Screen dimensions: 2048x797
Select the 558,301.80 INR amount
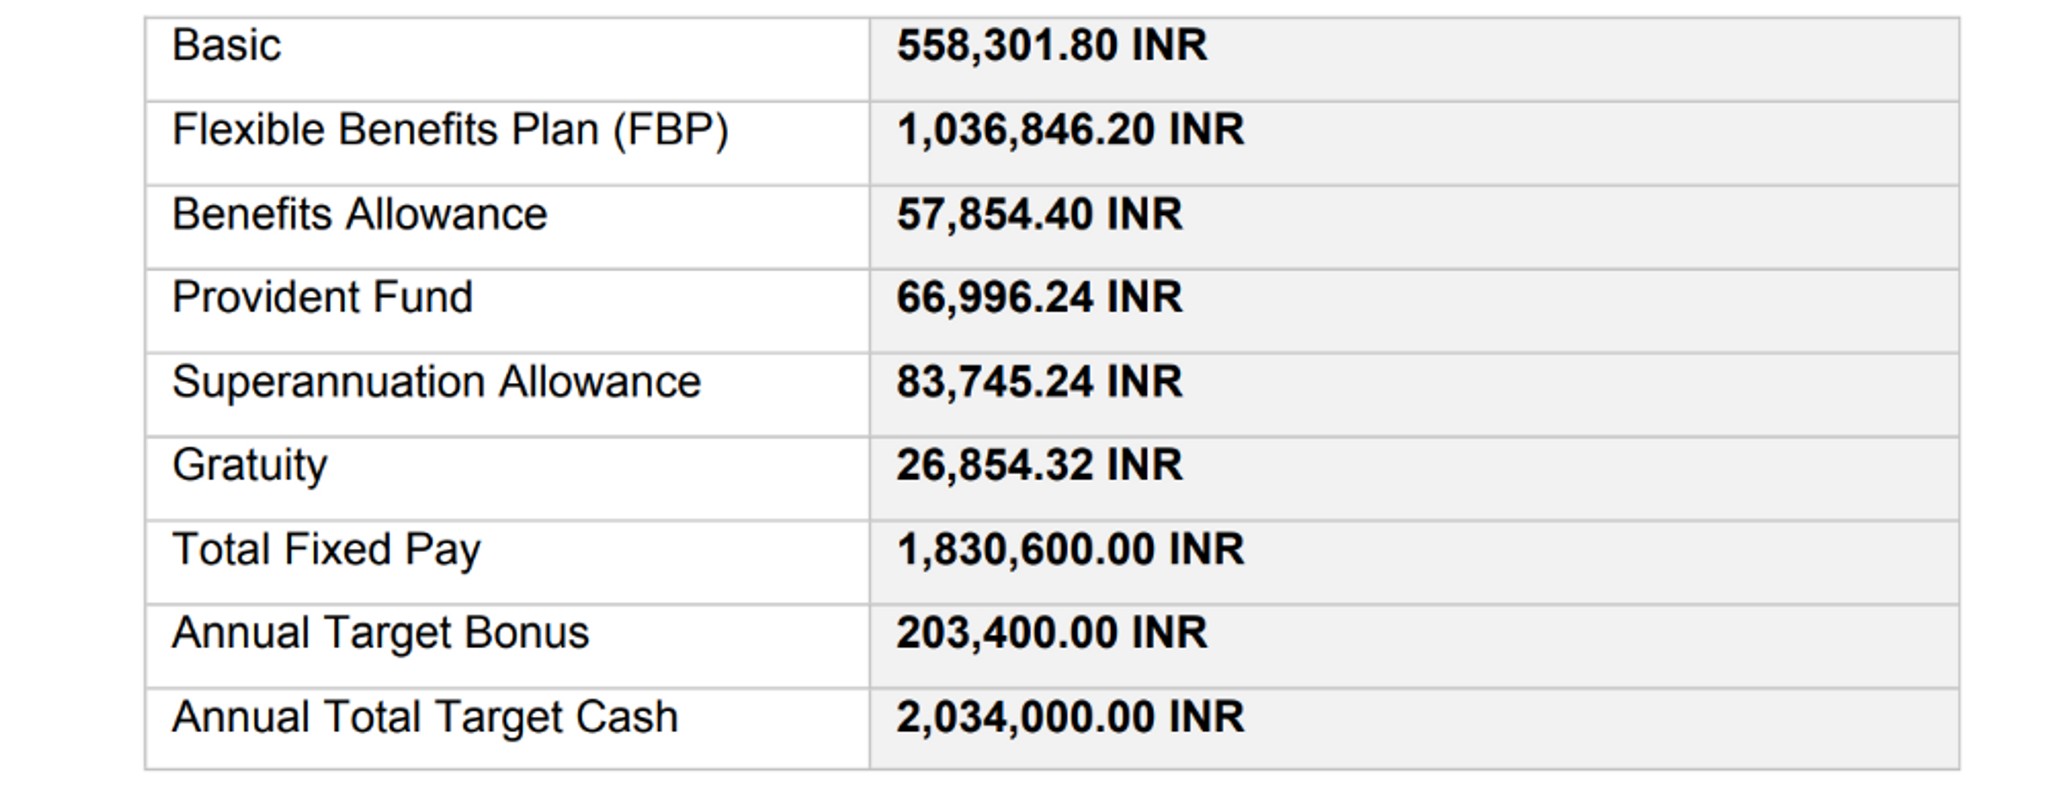pyautogui.click(x=1052, y=45)
